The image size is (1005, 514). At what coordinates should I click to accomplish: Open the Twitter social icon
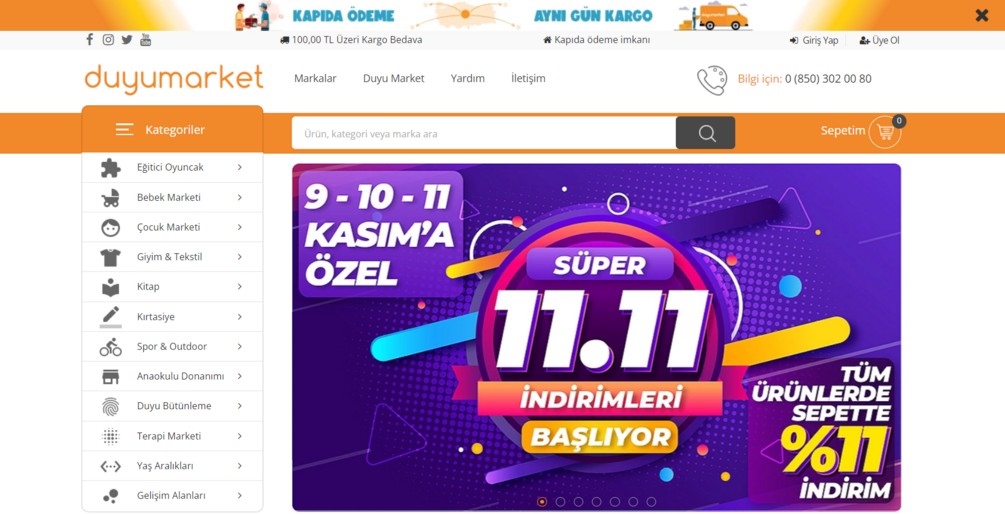pyautogui.click(x=127, y=40)
